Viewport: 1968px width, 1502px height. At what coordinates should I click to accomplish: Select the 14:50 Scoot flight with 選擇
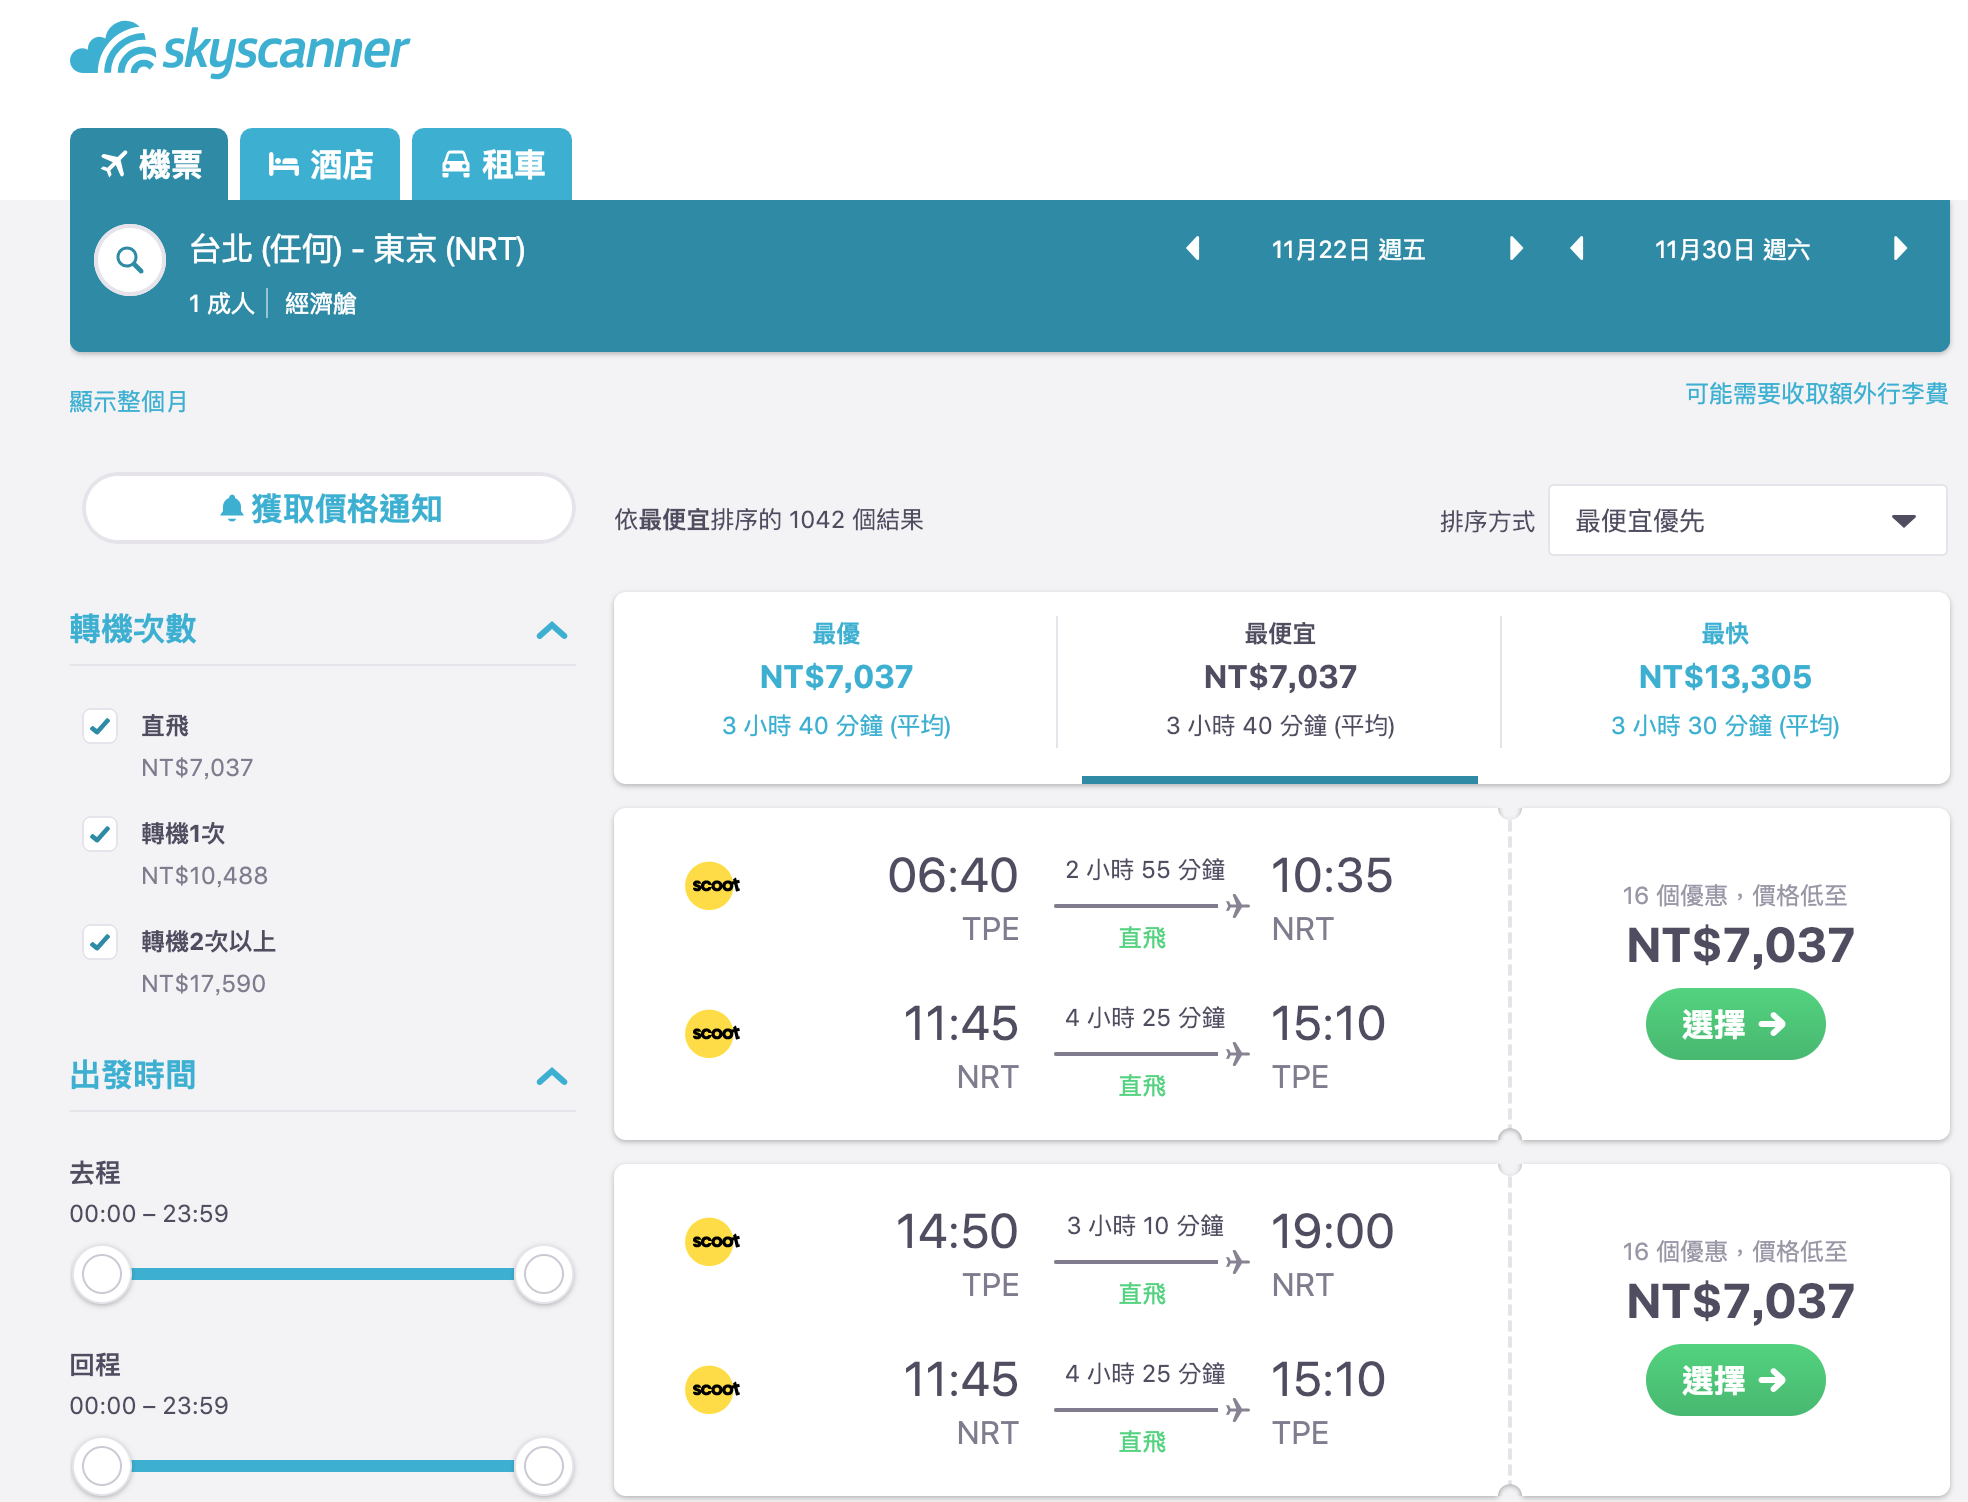(1735, 1380)
